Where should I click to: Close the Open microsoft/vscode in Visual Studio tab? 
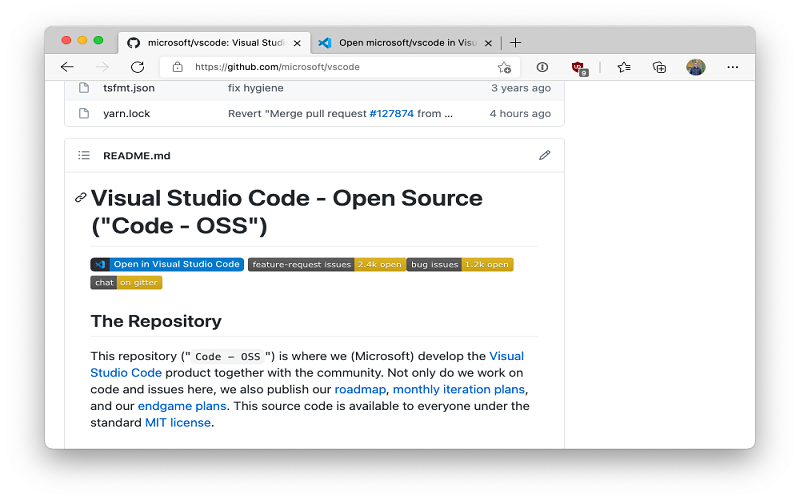[488, 43]
